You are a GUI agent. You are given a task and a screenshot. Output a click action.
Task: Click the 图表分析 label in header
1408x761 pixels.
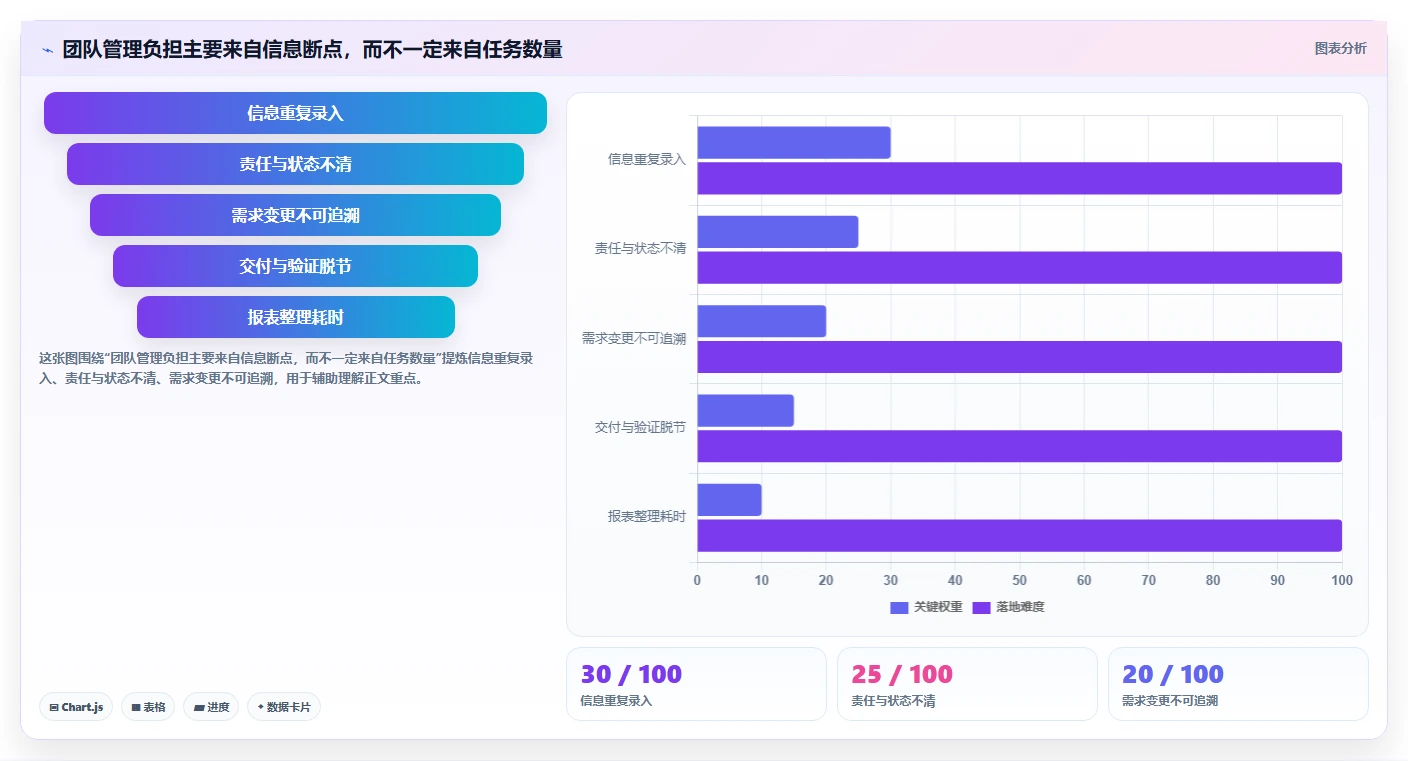tap(1340, 48)
